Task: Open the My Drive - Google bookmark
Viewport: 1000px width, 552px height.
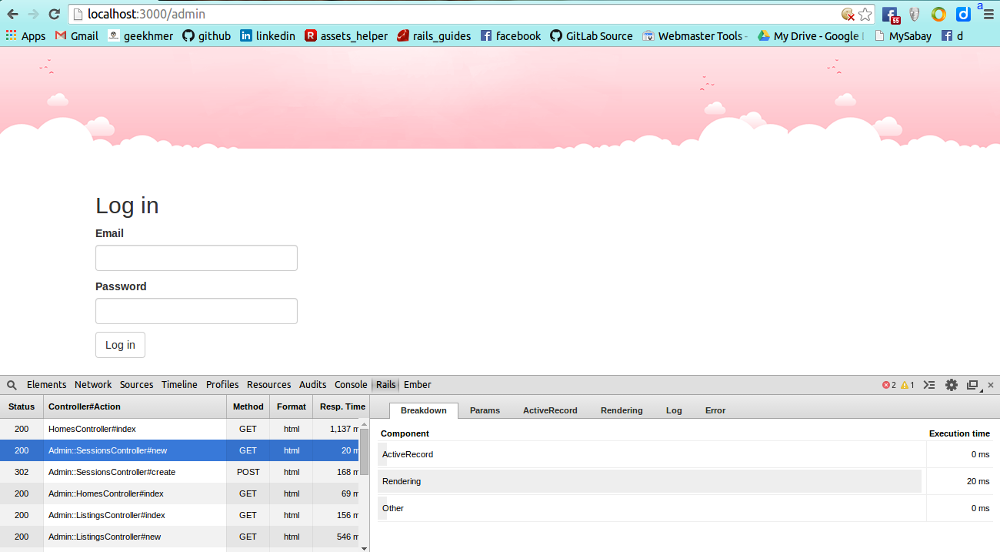Action: (810, 36)
